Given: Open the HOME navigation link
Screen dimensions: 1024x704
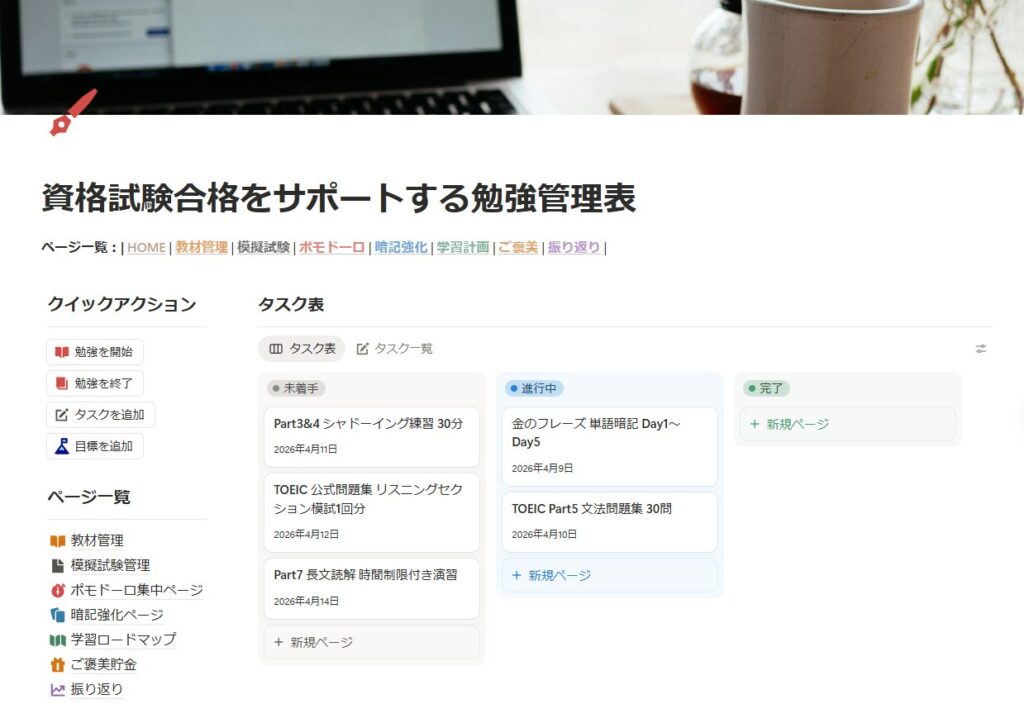Looking at the screenshot, I should coord(144,247).
